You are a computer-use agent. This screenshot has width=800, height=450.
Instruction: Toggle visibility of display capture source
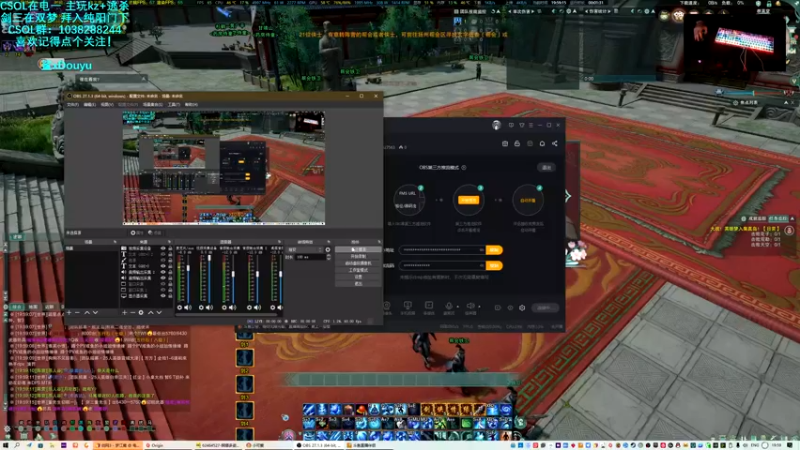click(163, 296)
